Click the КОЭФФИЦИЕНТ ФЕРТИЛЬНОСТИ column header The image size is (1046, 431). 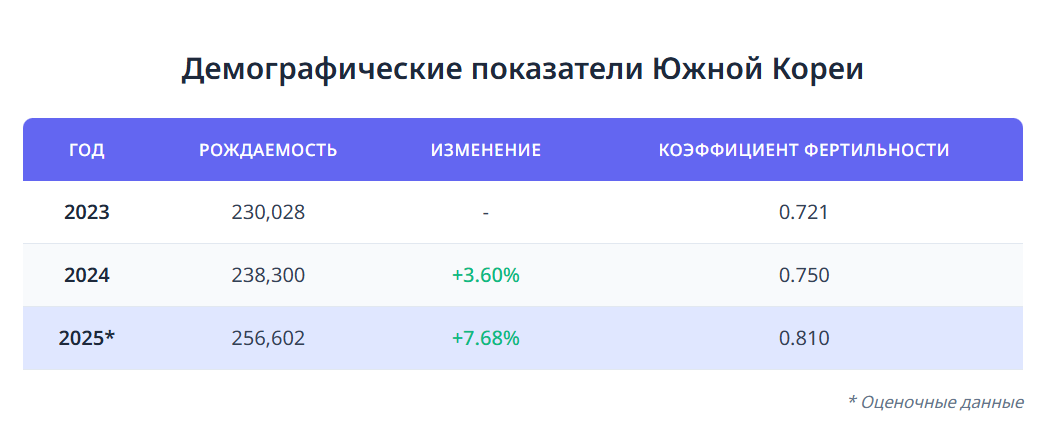(x=804, y=150)
